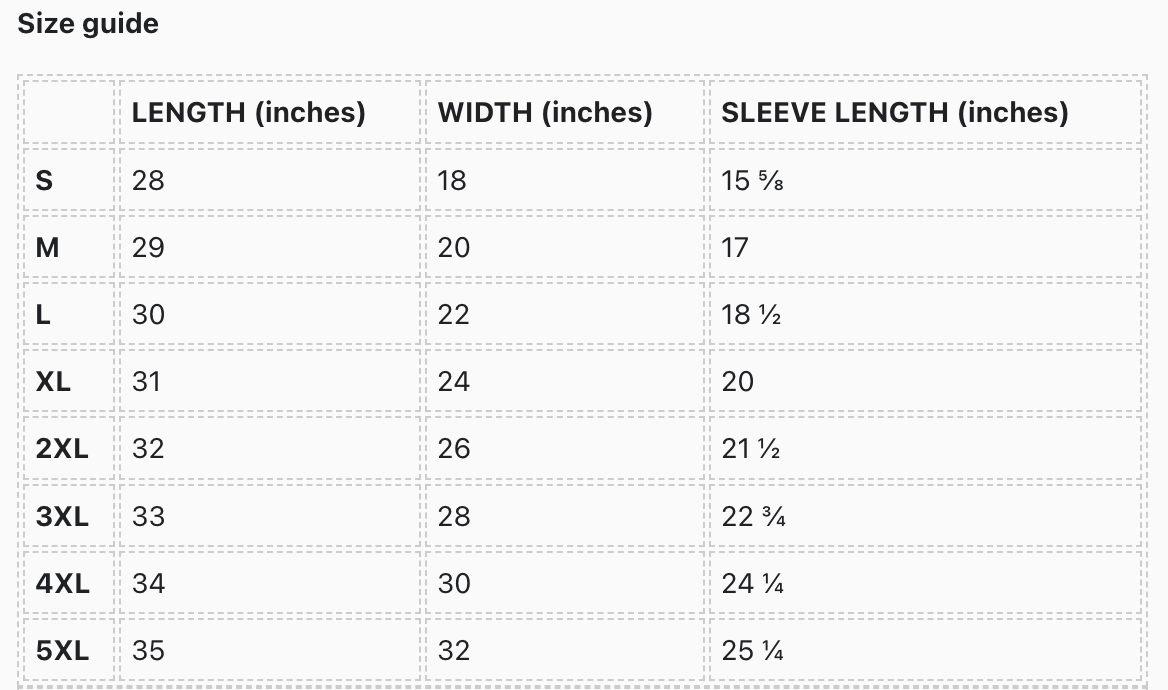
Task: Click the 4XL length value 34
Action: click(148, 584)
